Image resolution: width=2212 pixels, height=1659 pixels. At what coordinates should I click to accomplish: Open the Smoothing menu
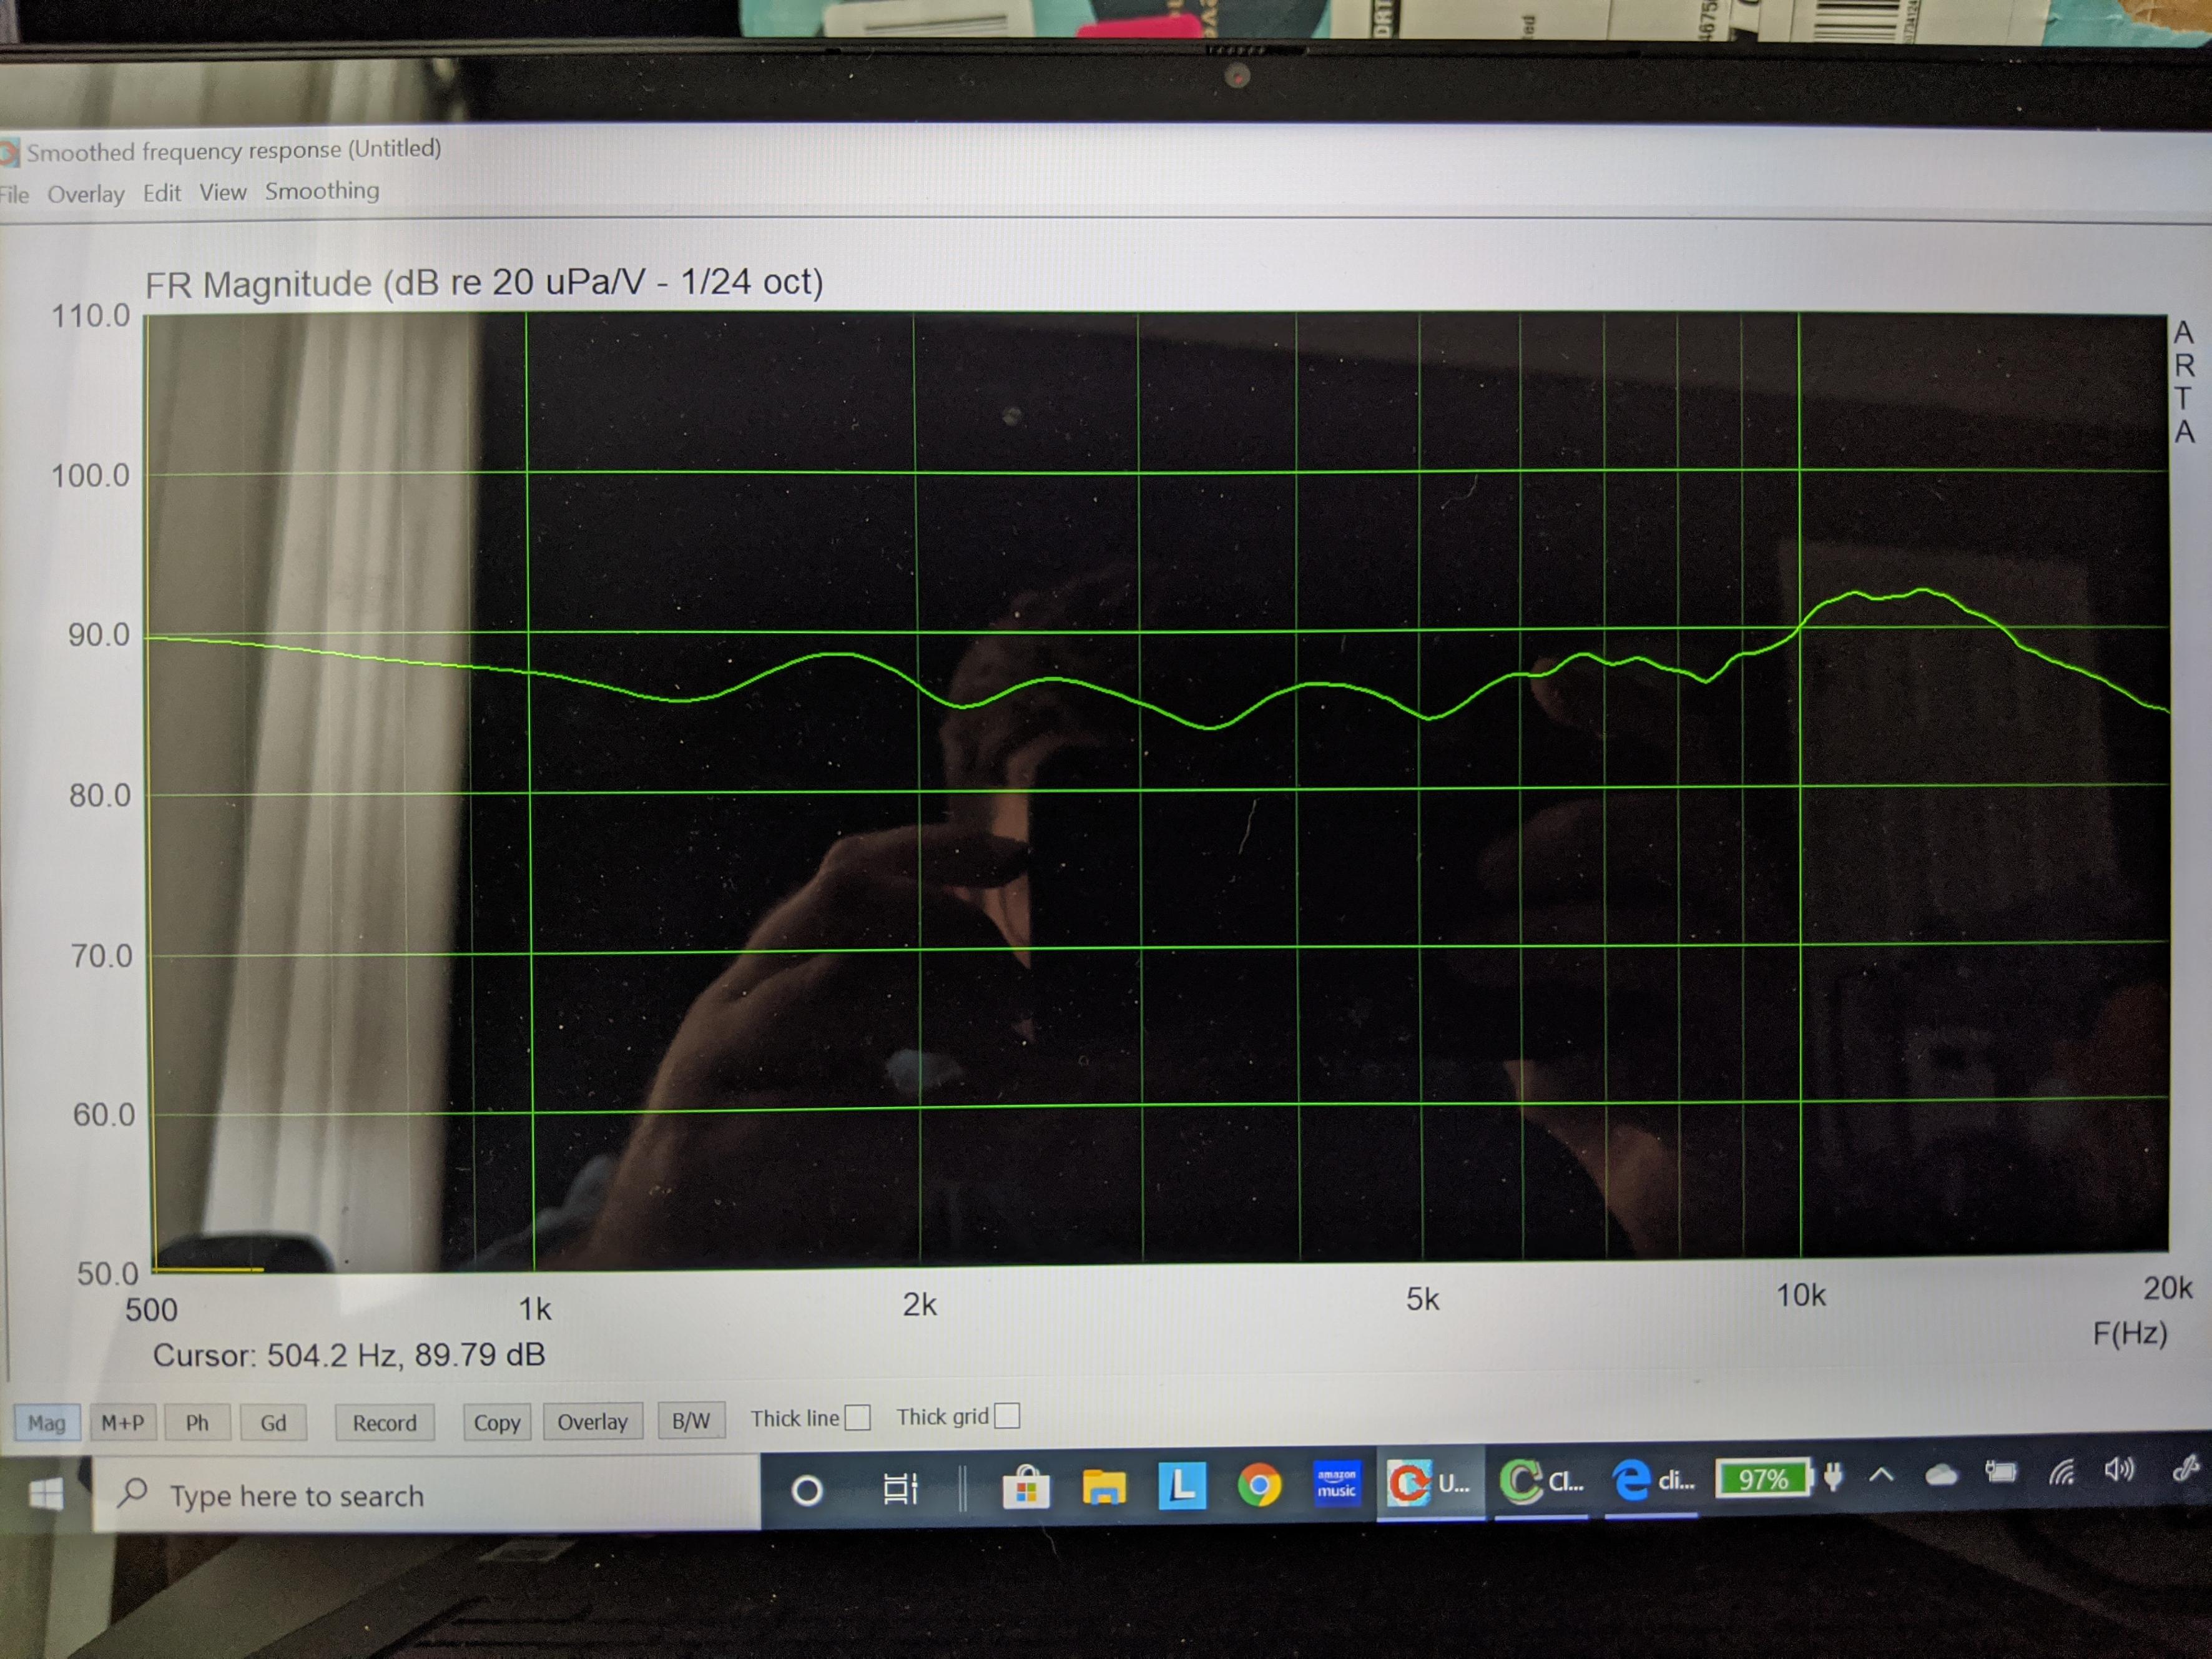322,191
